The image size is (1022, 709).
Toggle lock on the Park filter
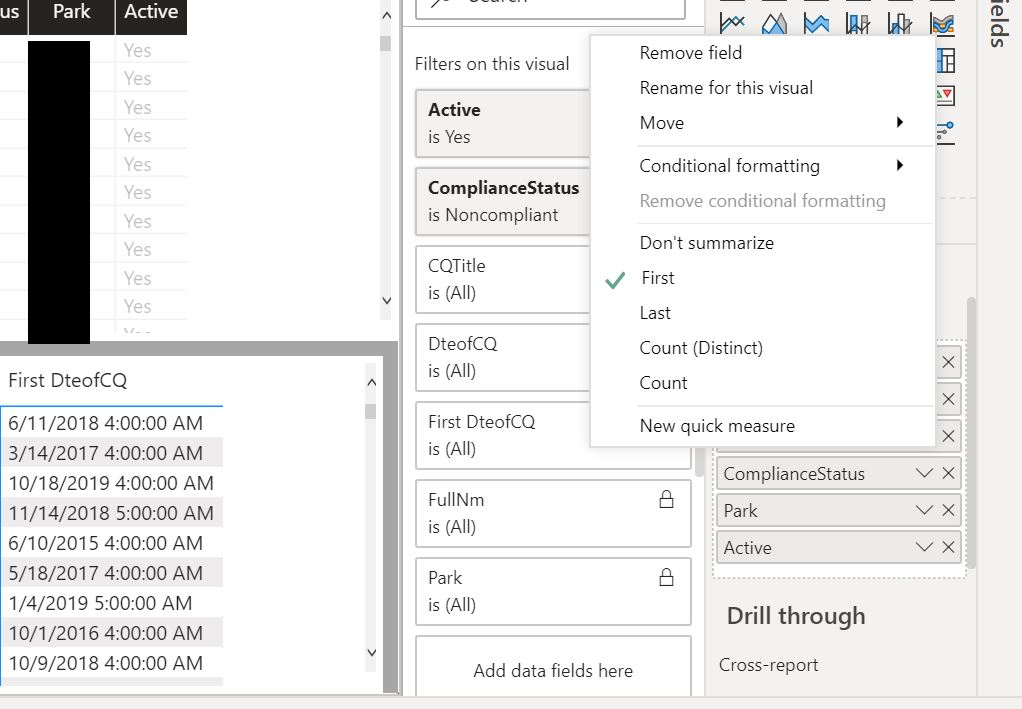coord(666,577)
